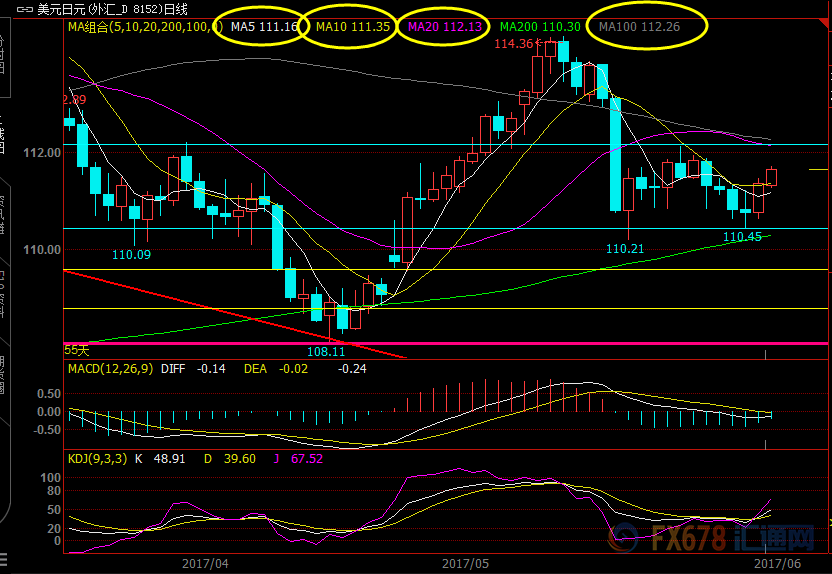Click the 2017/06 date on time axis
Screen dimensions: 832x574
774,563
